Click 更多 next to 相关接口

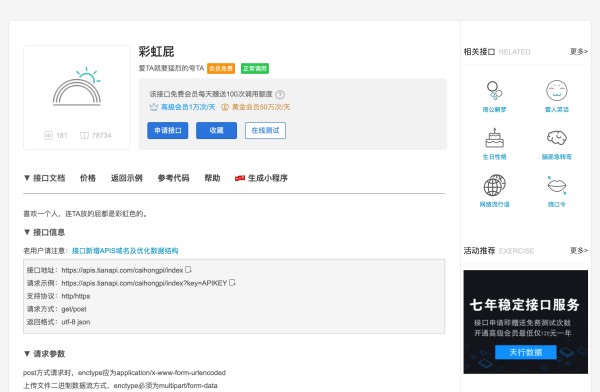(579, 51)
